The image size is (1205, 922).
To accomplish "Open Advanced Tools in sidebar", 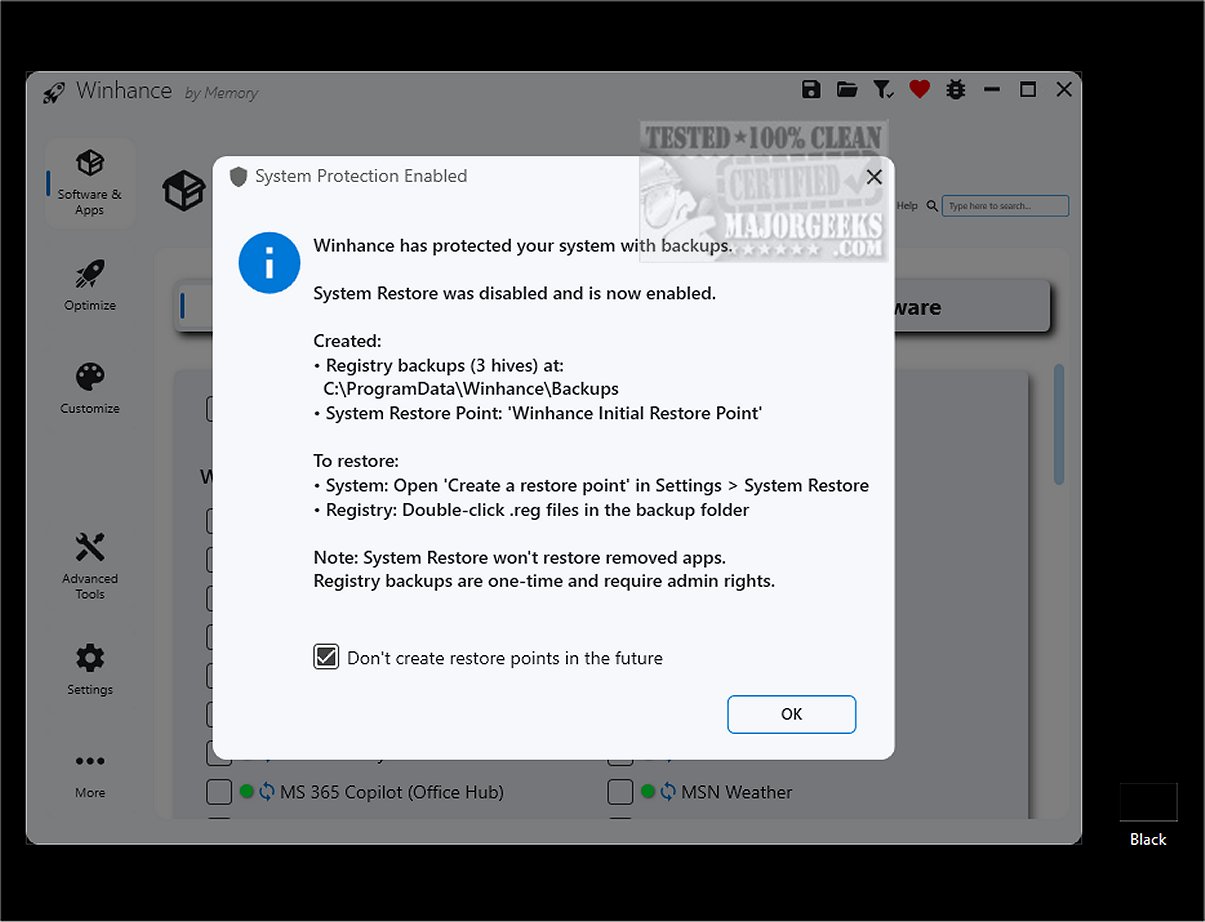I will pyautogui.click(x=90, y=565).
